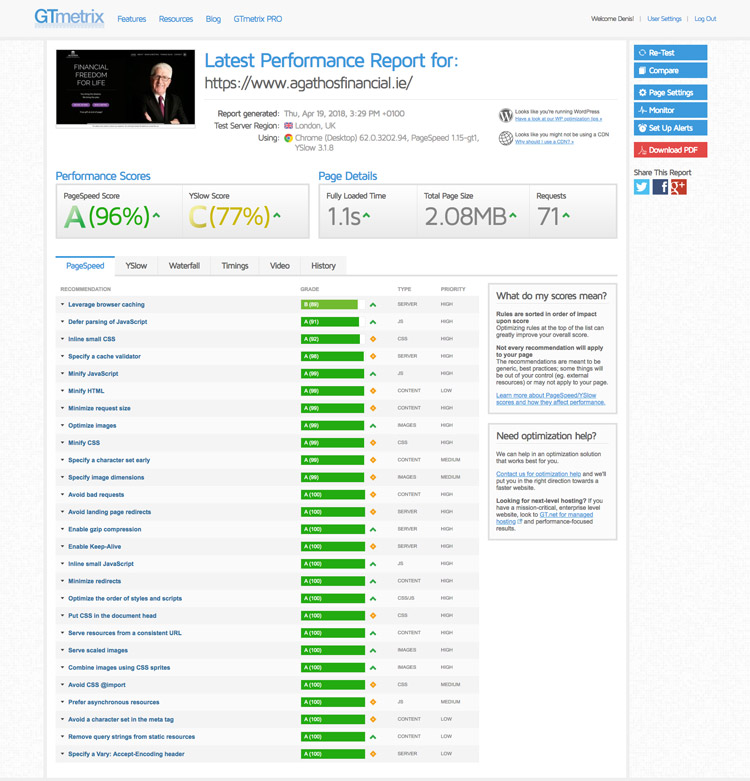750x781 pixels.
Task: Select the PageSpeed tab
Action: pos(85,266)
